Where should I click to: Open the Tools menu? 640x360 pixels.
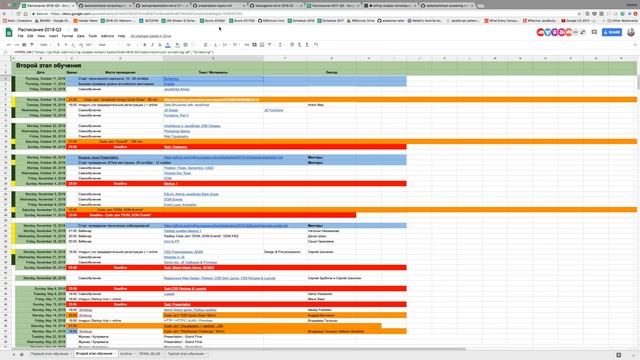93,36
